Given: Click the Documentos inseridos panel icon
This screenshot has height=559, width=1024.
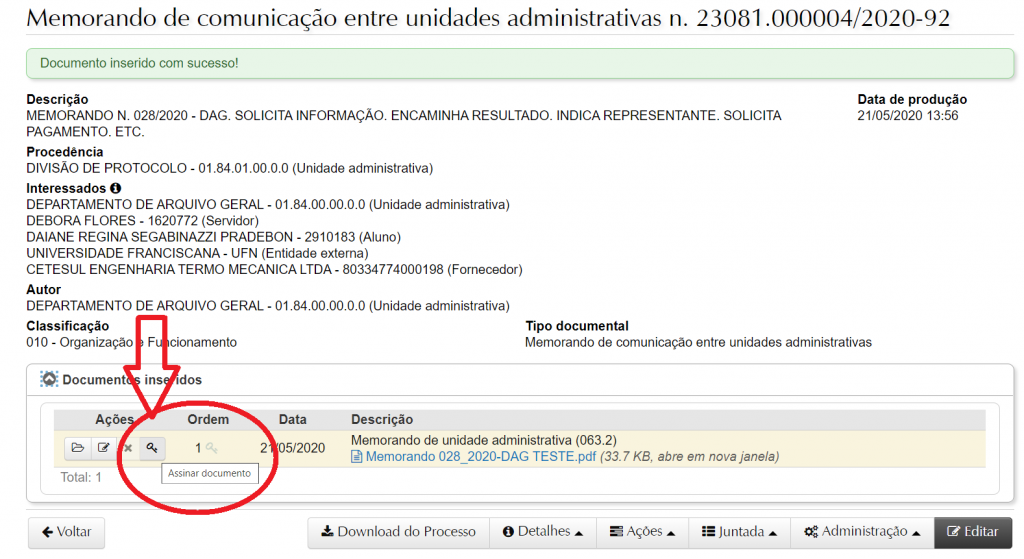Looking at the screenshot, I should point(49,380).
